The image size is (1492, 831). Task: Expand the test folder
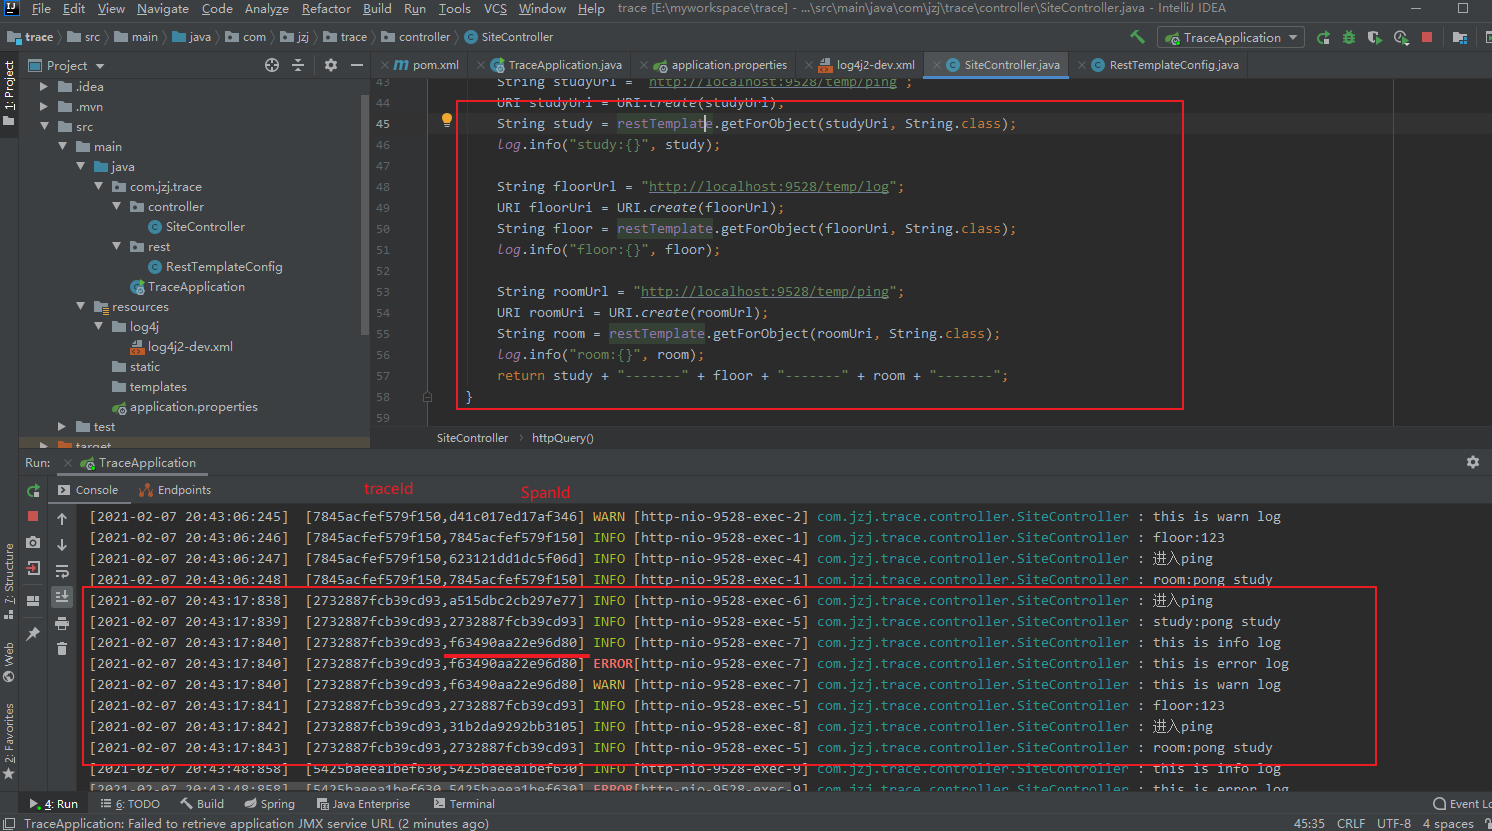click(x=62, y=427)
